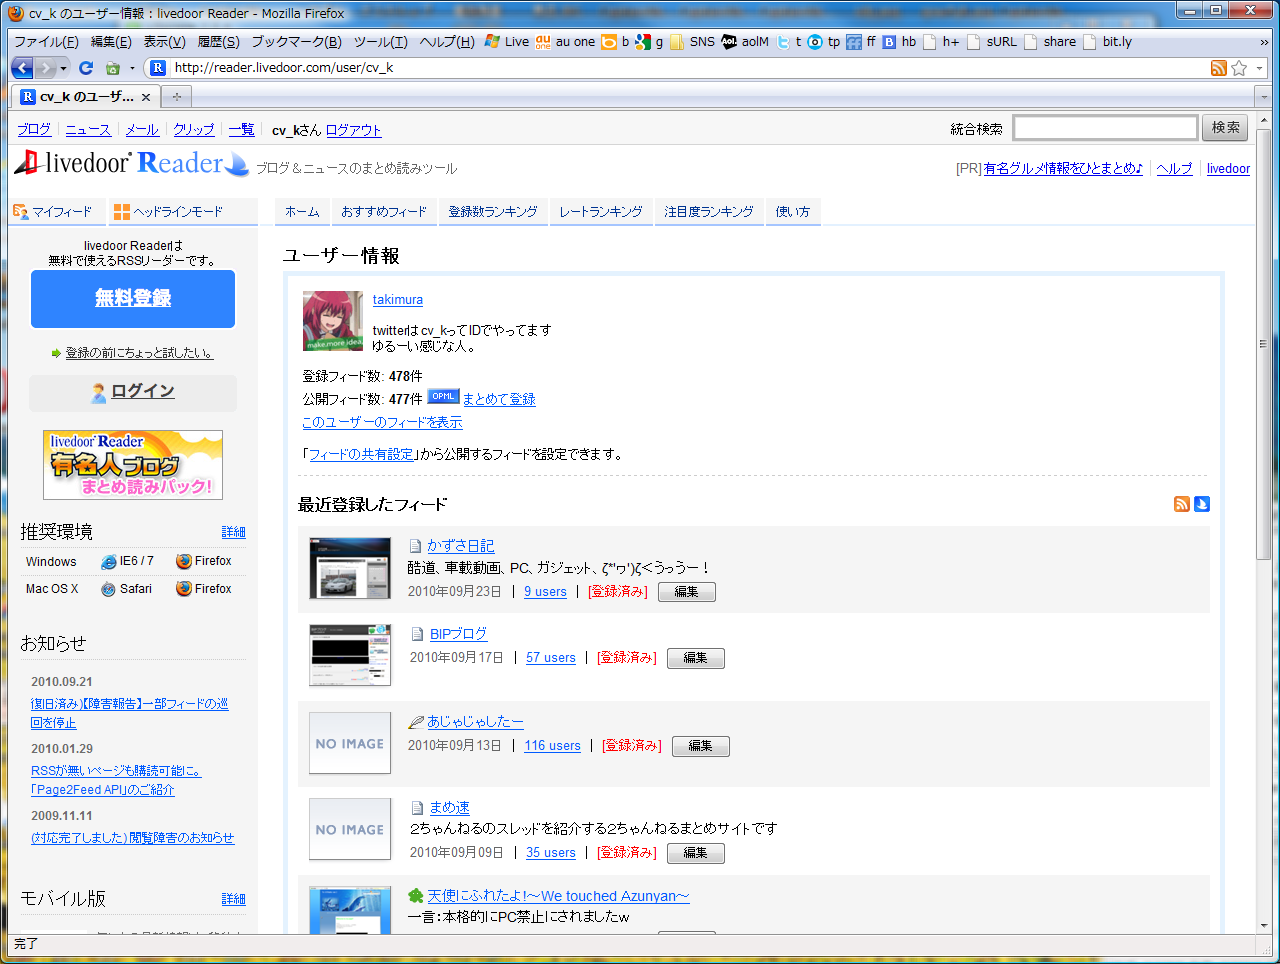The width and height of the screenshot is (1280, 964).
Task: Click the Firefox icon in the Windows row
Action: click(x=184, y=561)
